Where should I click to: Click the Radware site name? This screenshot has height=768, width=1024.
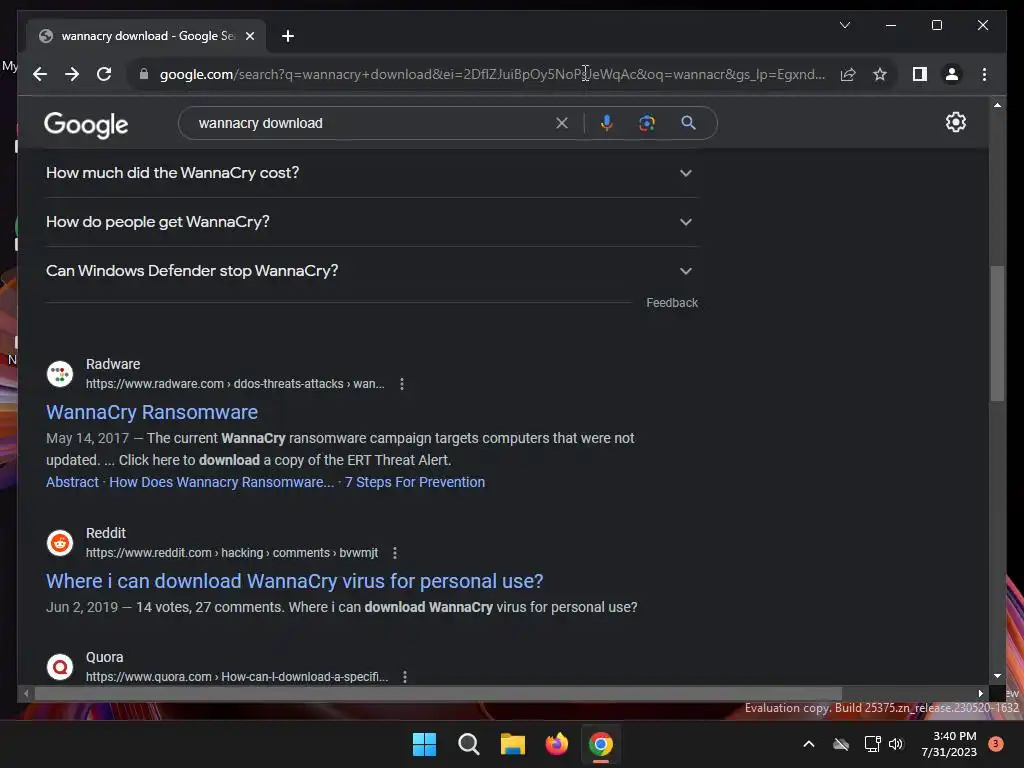tap(113, 364)
